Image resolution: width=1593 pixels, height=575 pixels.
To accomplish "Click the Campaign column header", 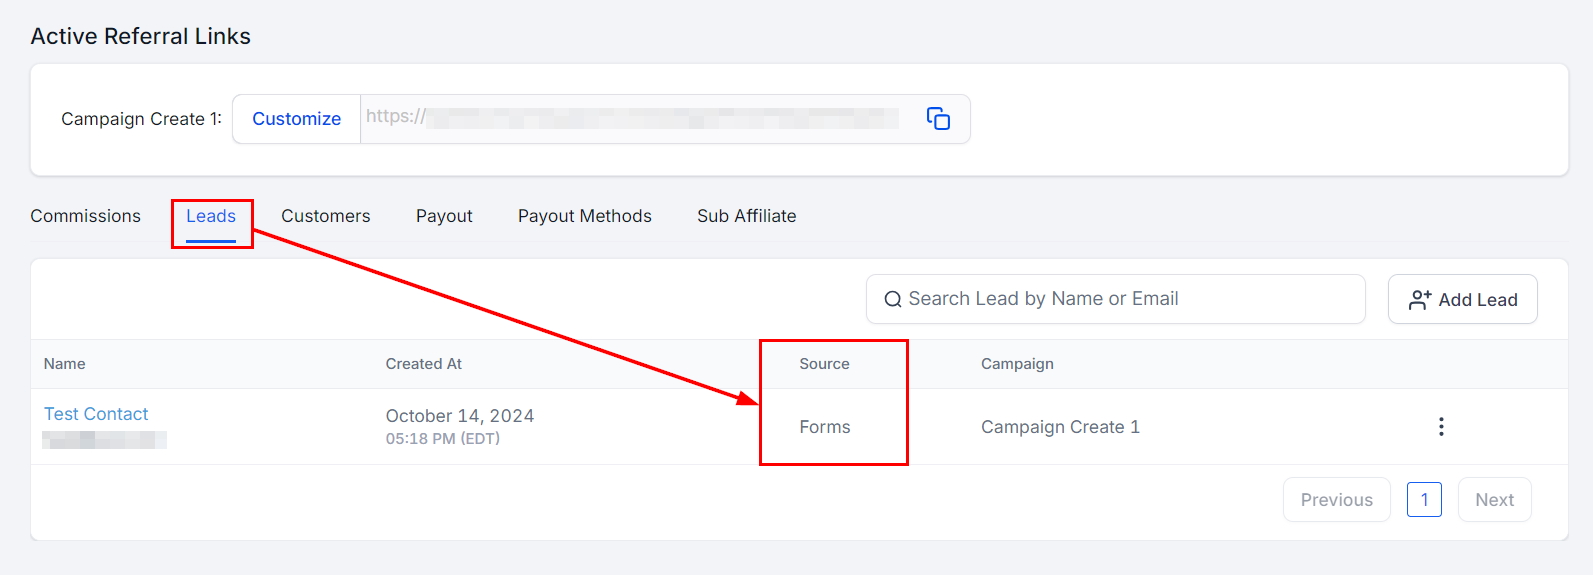I will coord(1017,364).
